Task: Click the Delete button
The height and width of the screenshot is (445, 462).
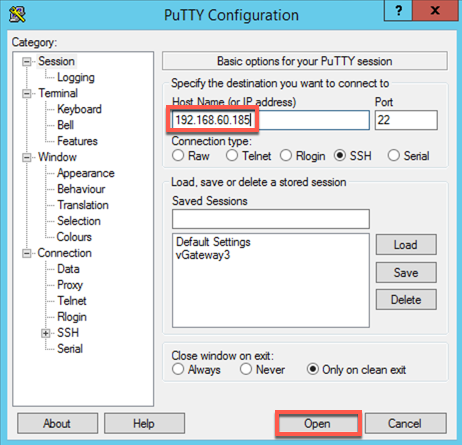Action: pos(406,300)
